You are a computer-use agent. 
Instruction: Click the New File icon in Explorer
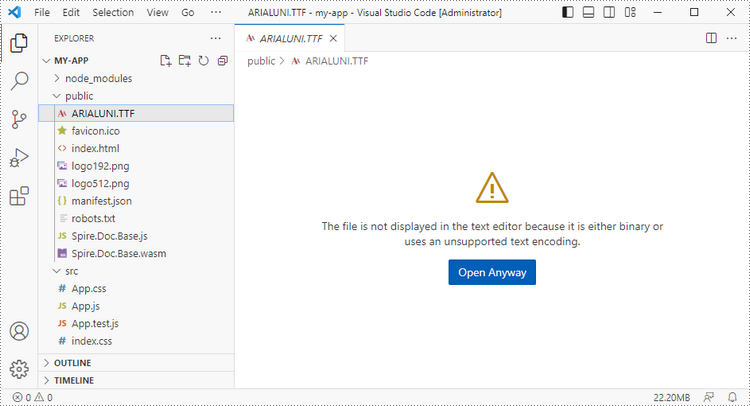click(166, 61)
